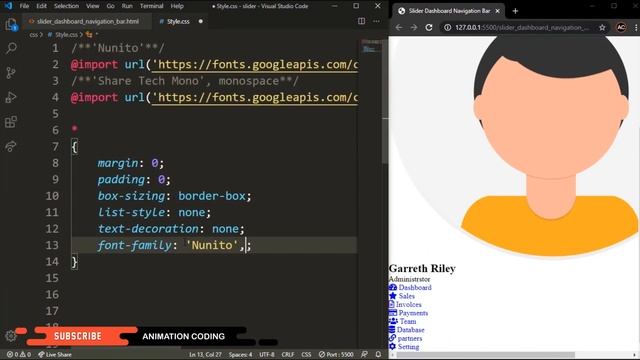Open the Terminal menu

pyautogui.click(x=151, y=6)
